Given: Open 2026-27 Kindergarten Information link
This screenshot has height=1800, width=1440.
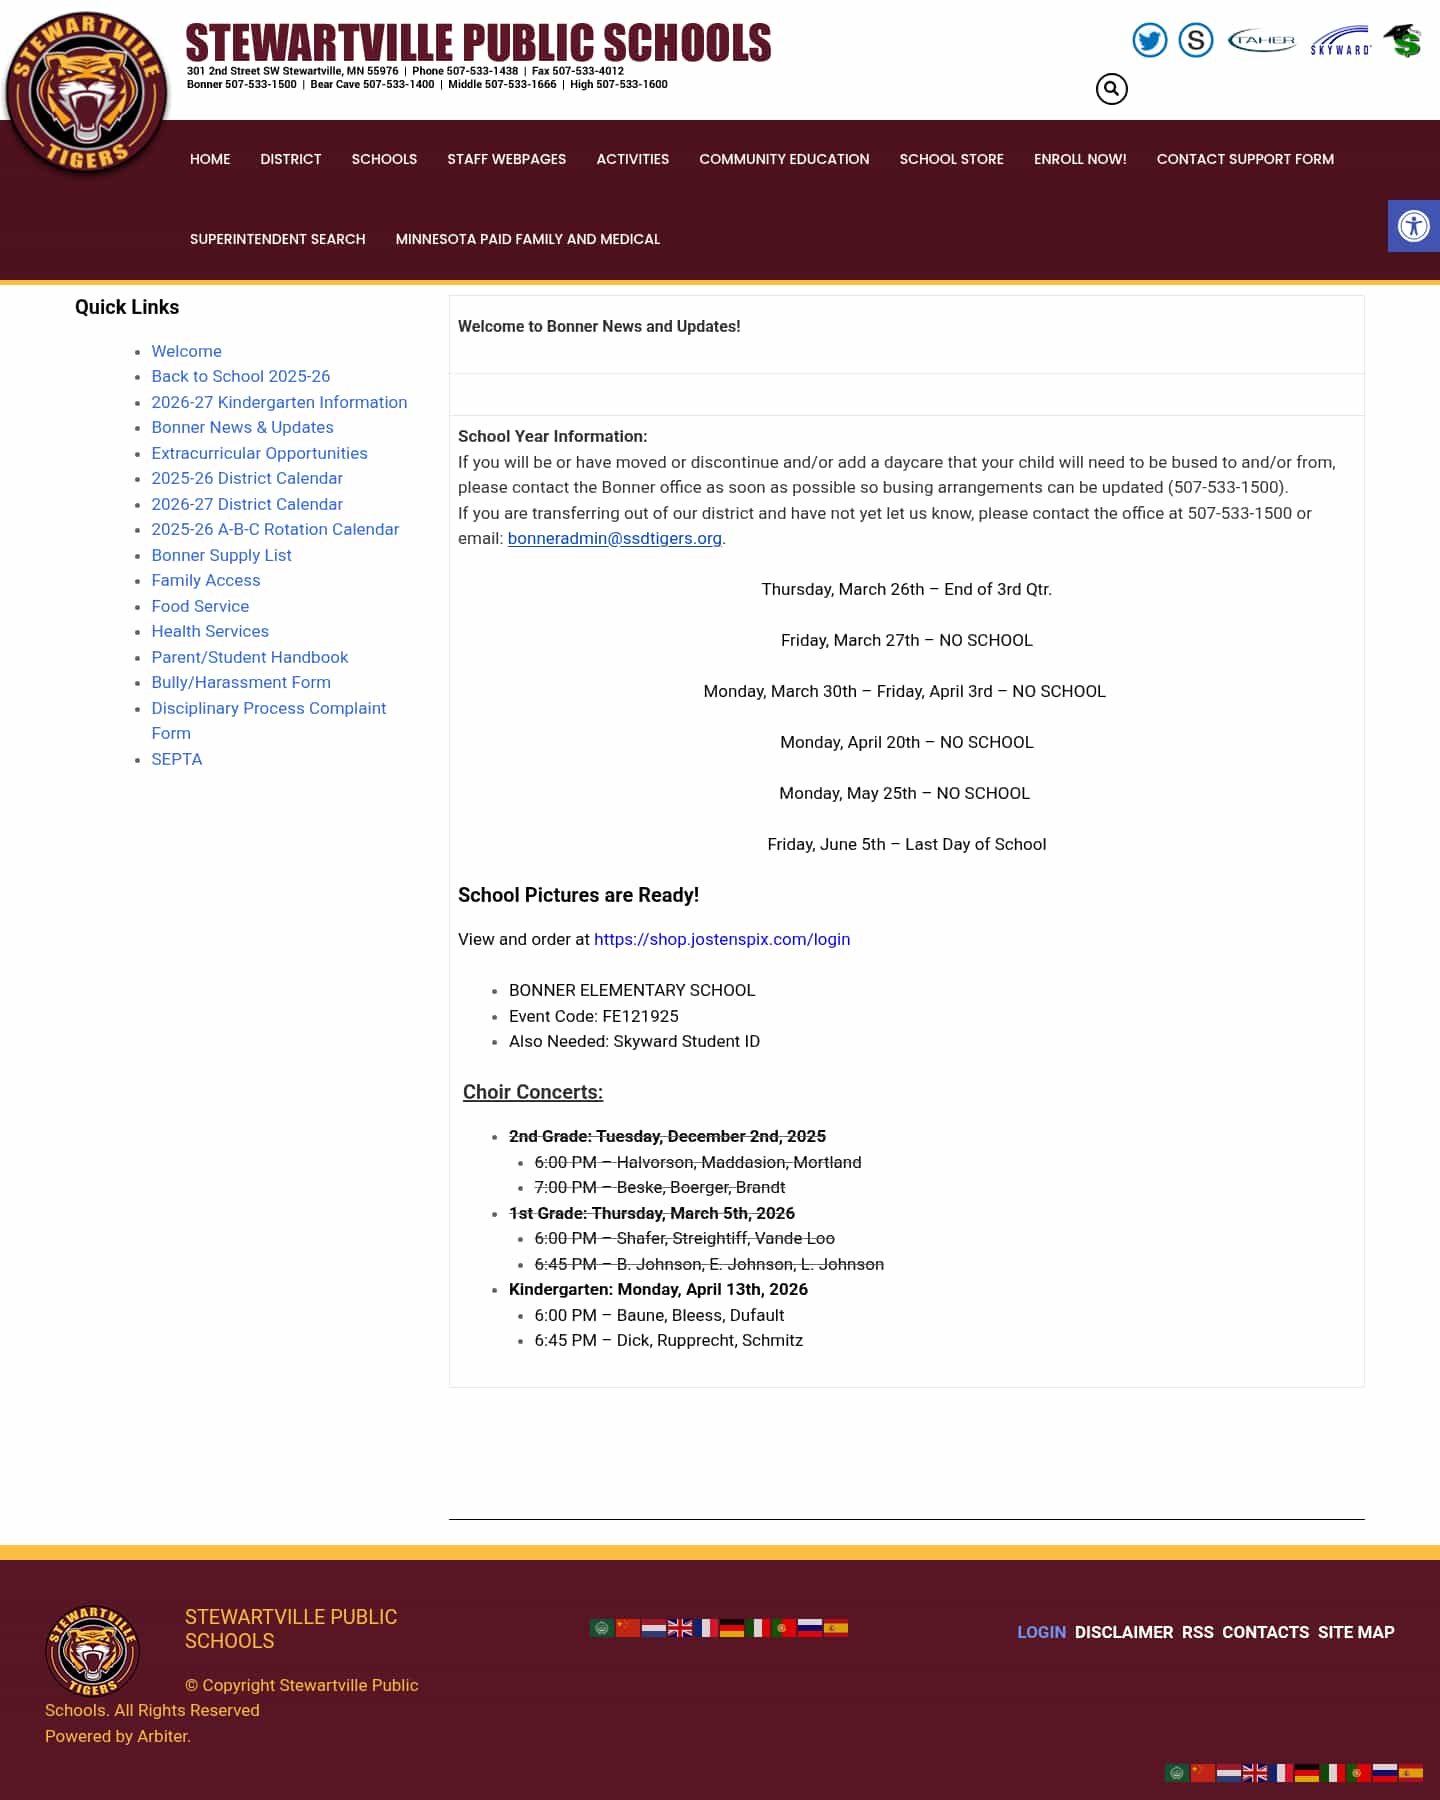Looking at the screenshot, I should pos(279,402).
